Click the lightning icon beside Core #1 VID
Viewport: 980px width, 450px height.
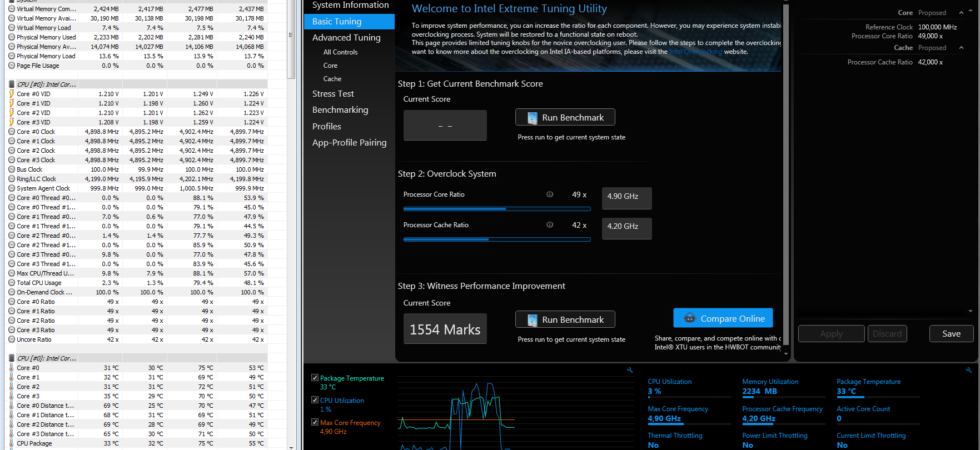point(11,103)
